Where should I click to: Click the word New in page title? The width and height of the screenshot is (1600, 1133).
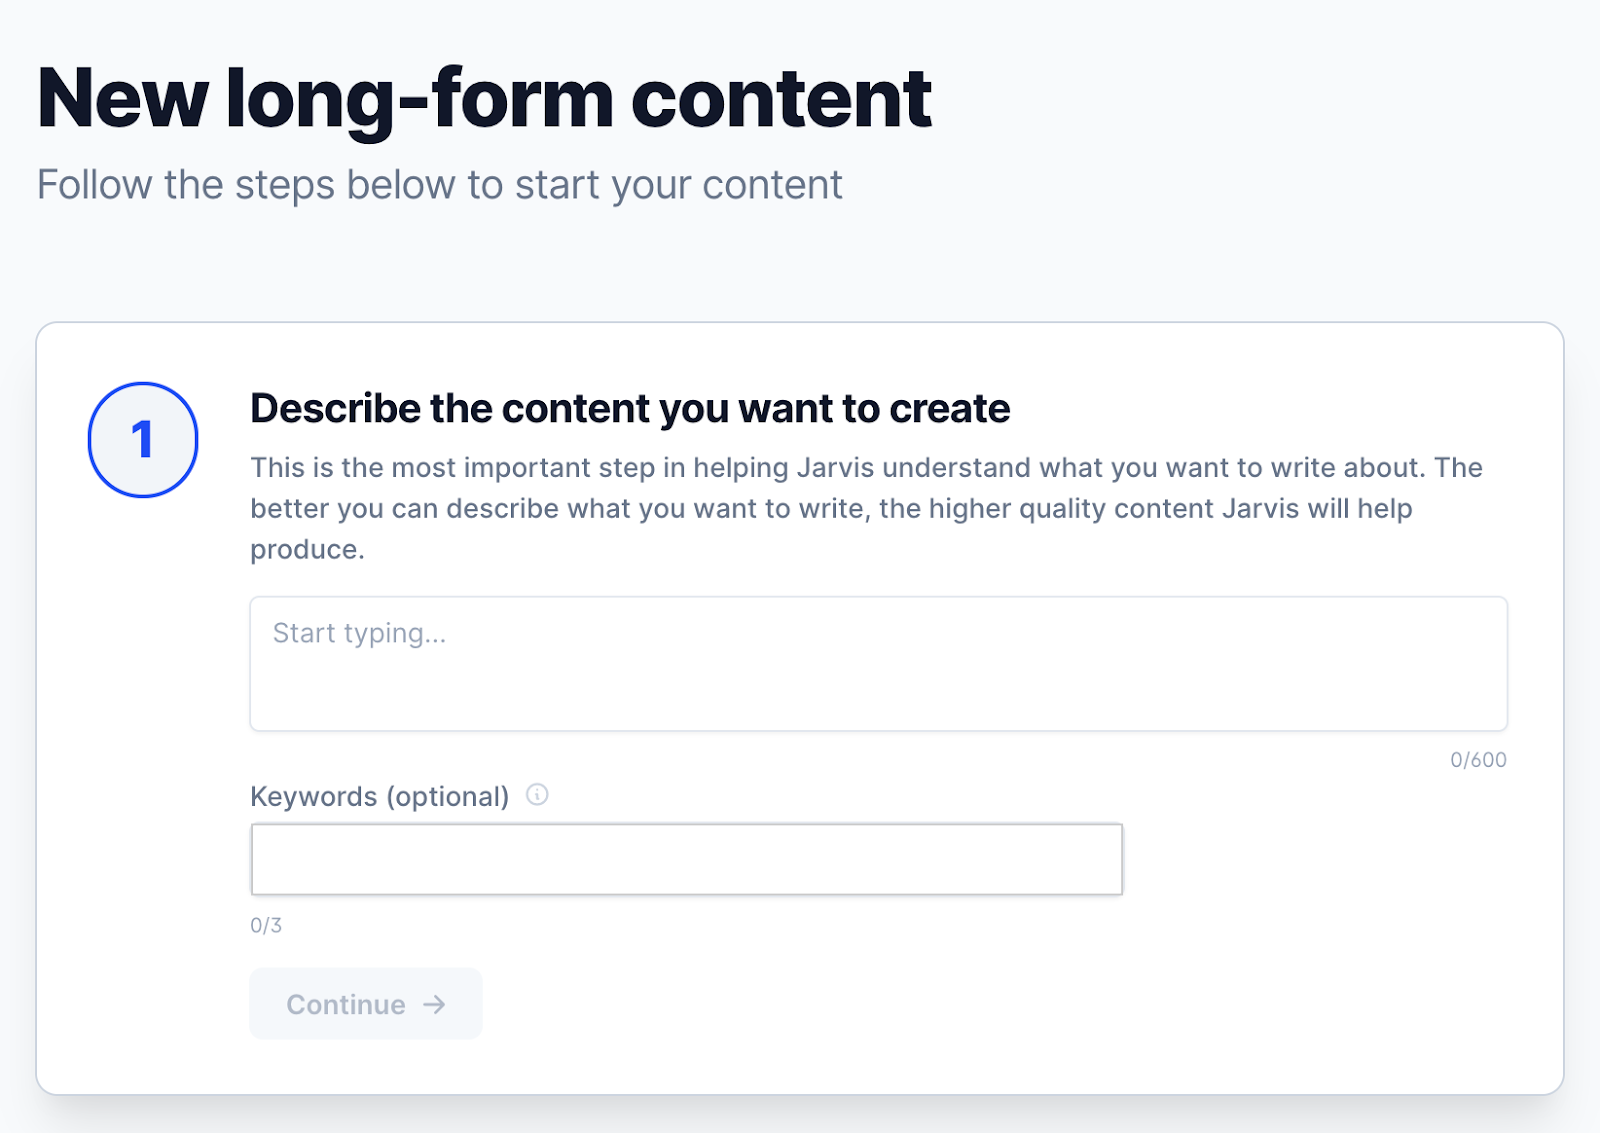(x=123, y=98)
